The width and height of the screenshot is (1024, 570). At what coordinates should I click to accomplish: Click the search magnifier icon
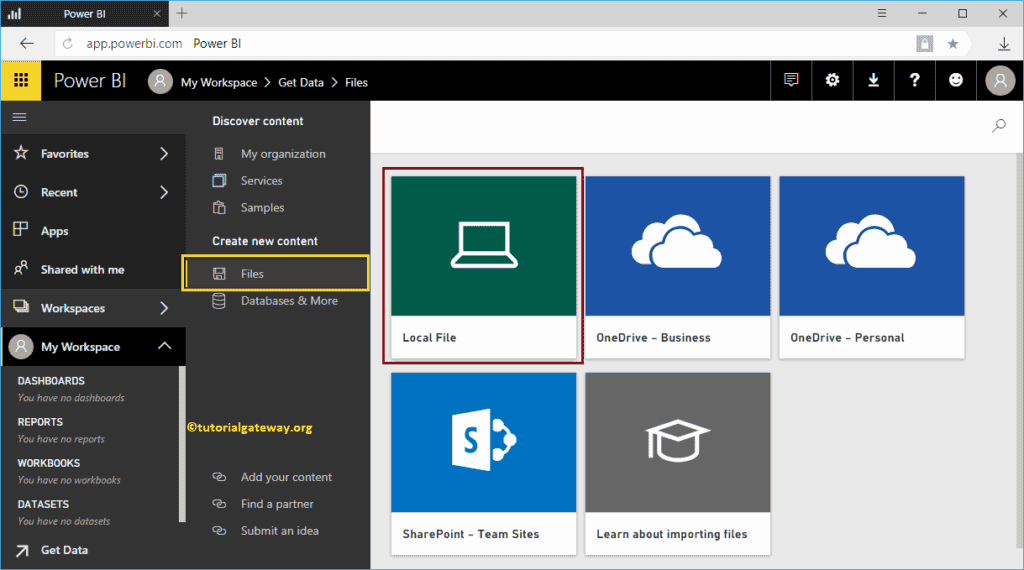point(999,125)
